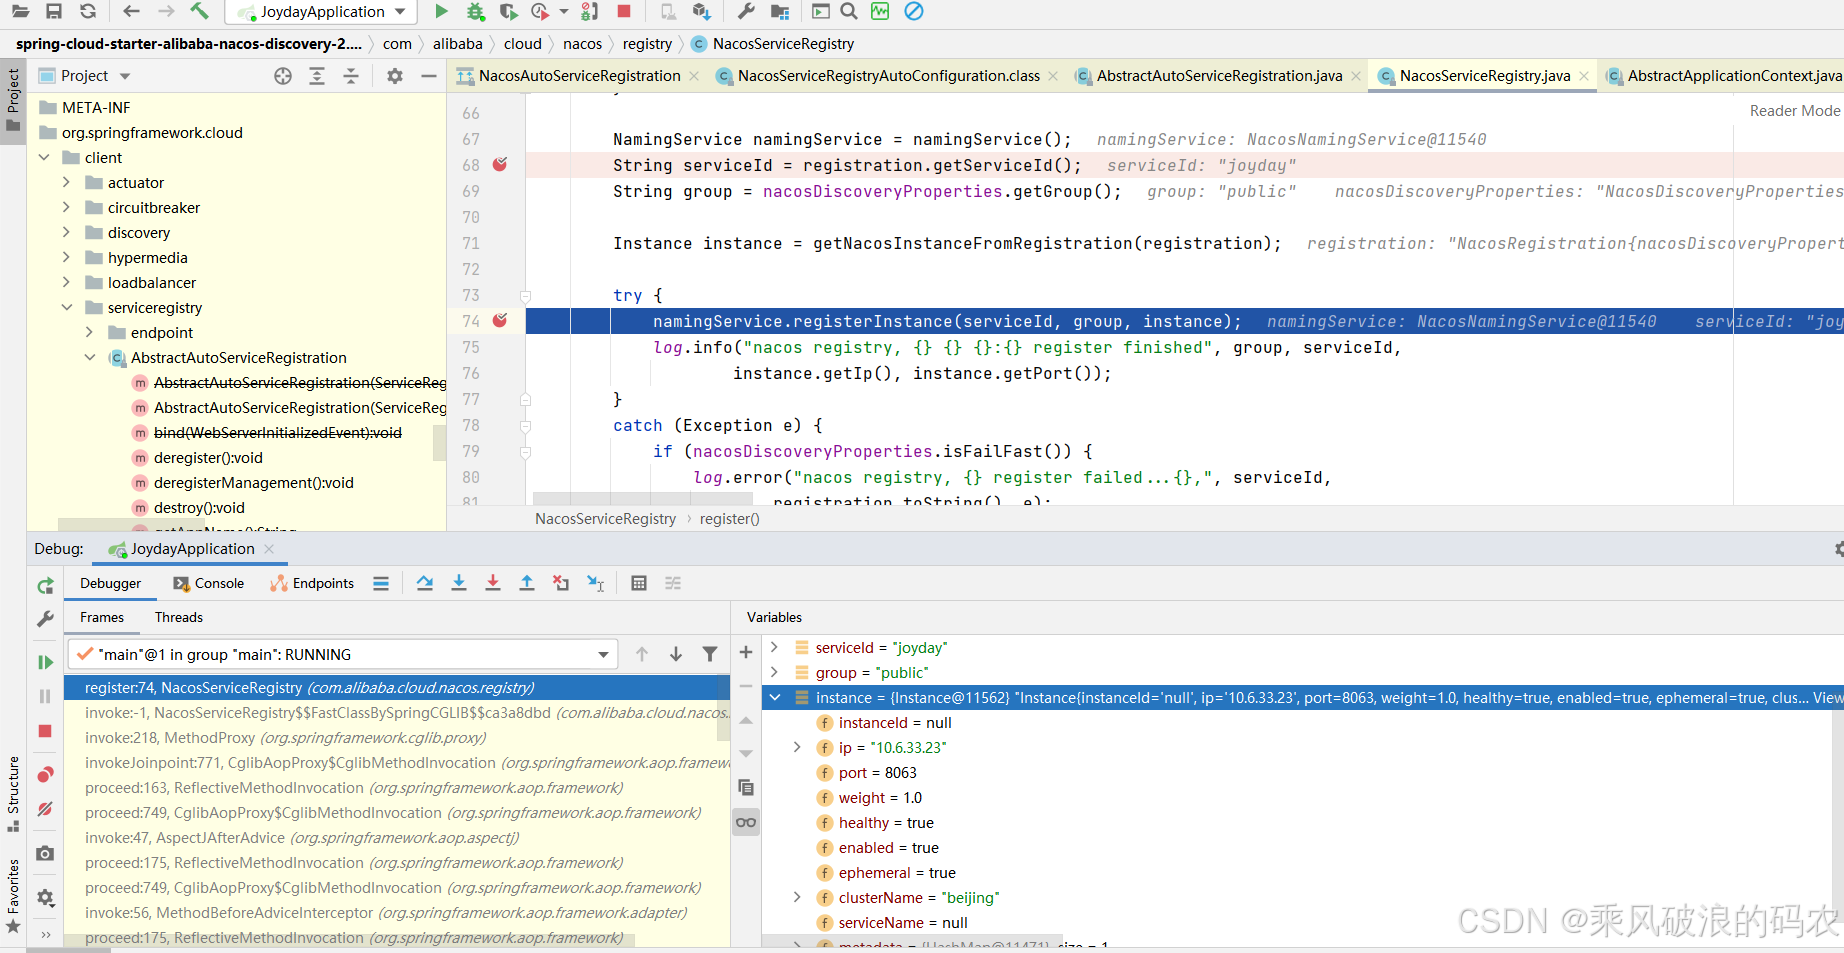Click the Reader Mode label

click(x=1794, y=111)
